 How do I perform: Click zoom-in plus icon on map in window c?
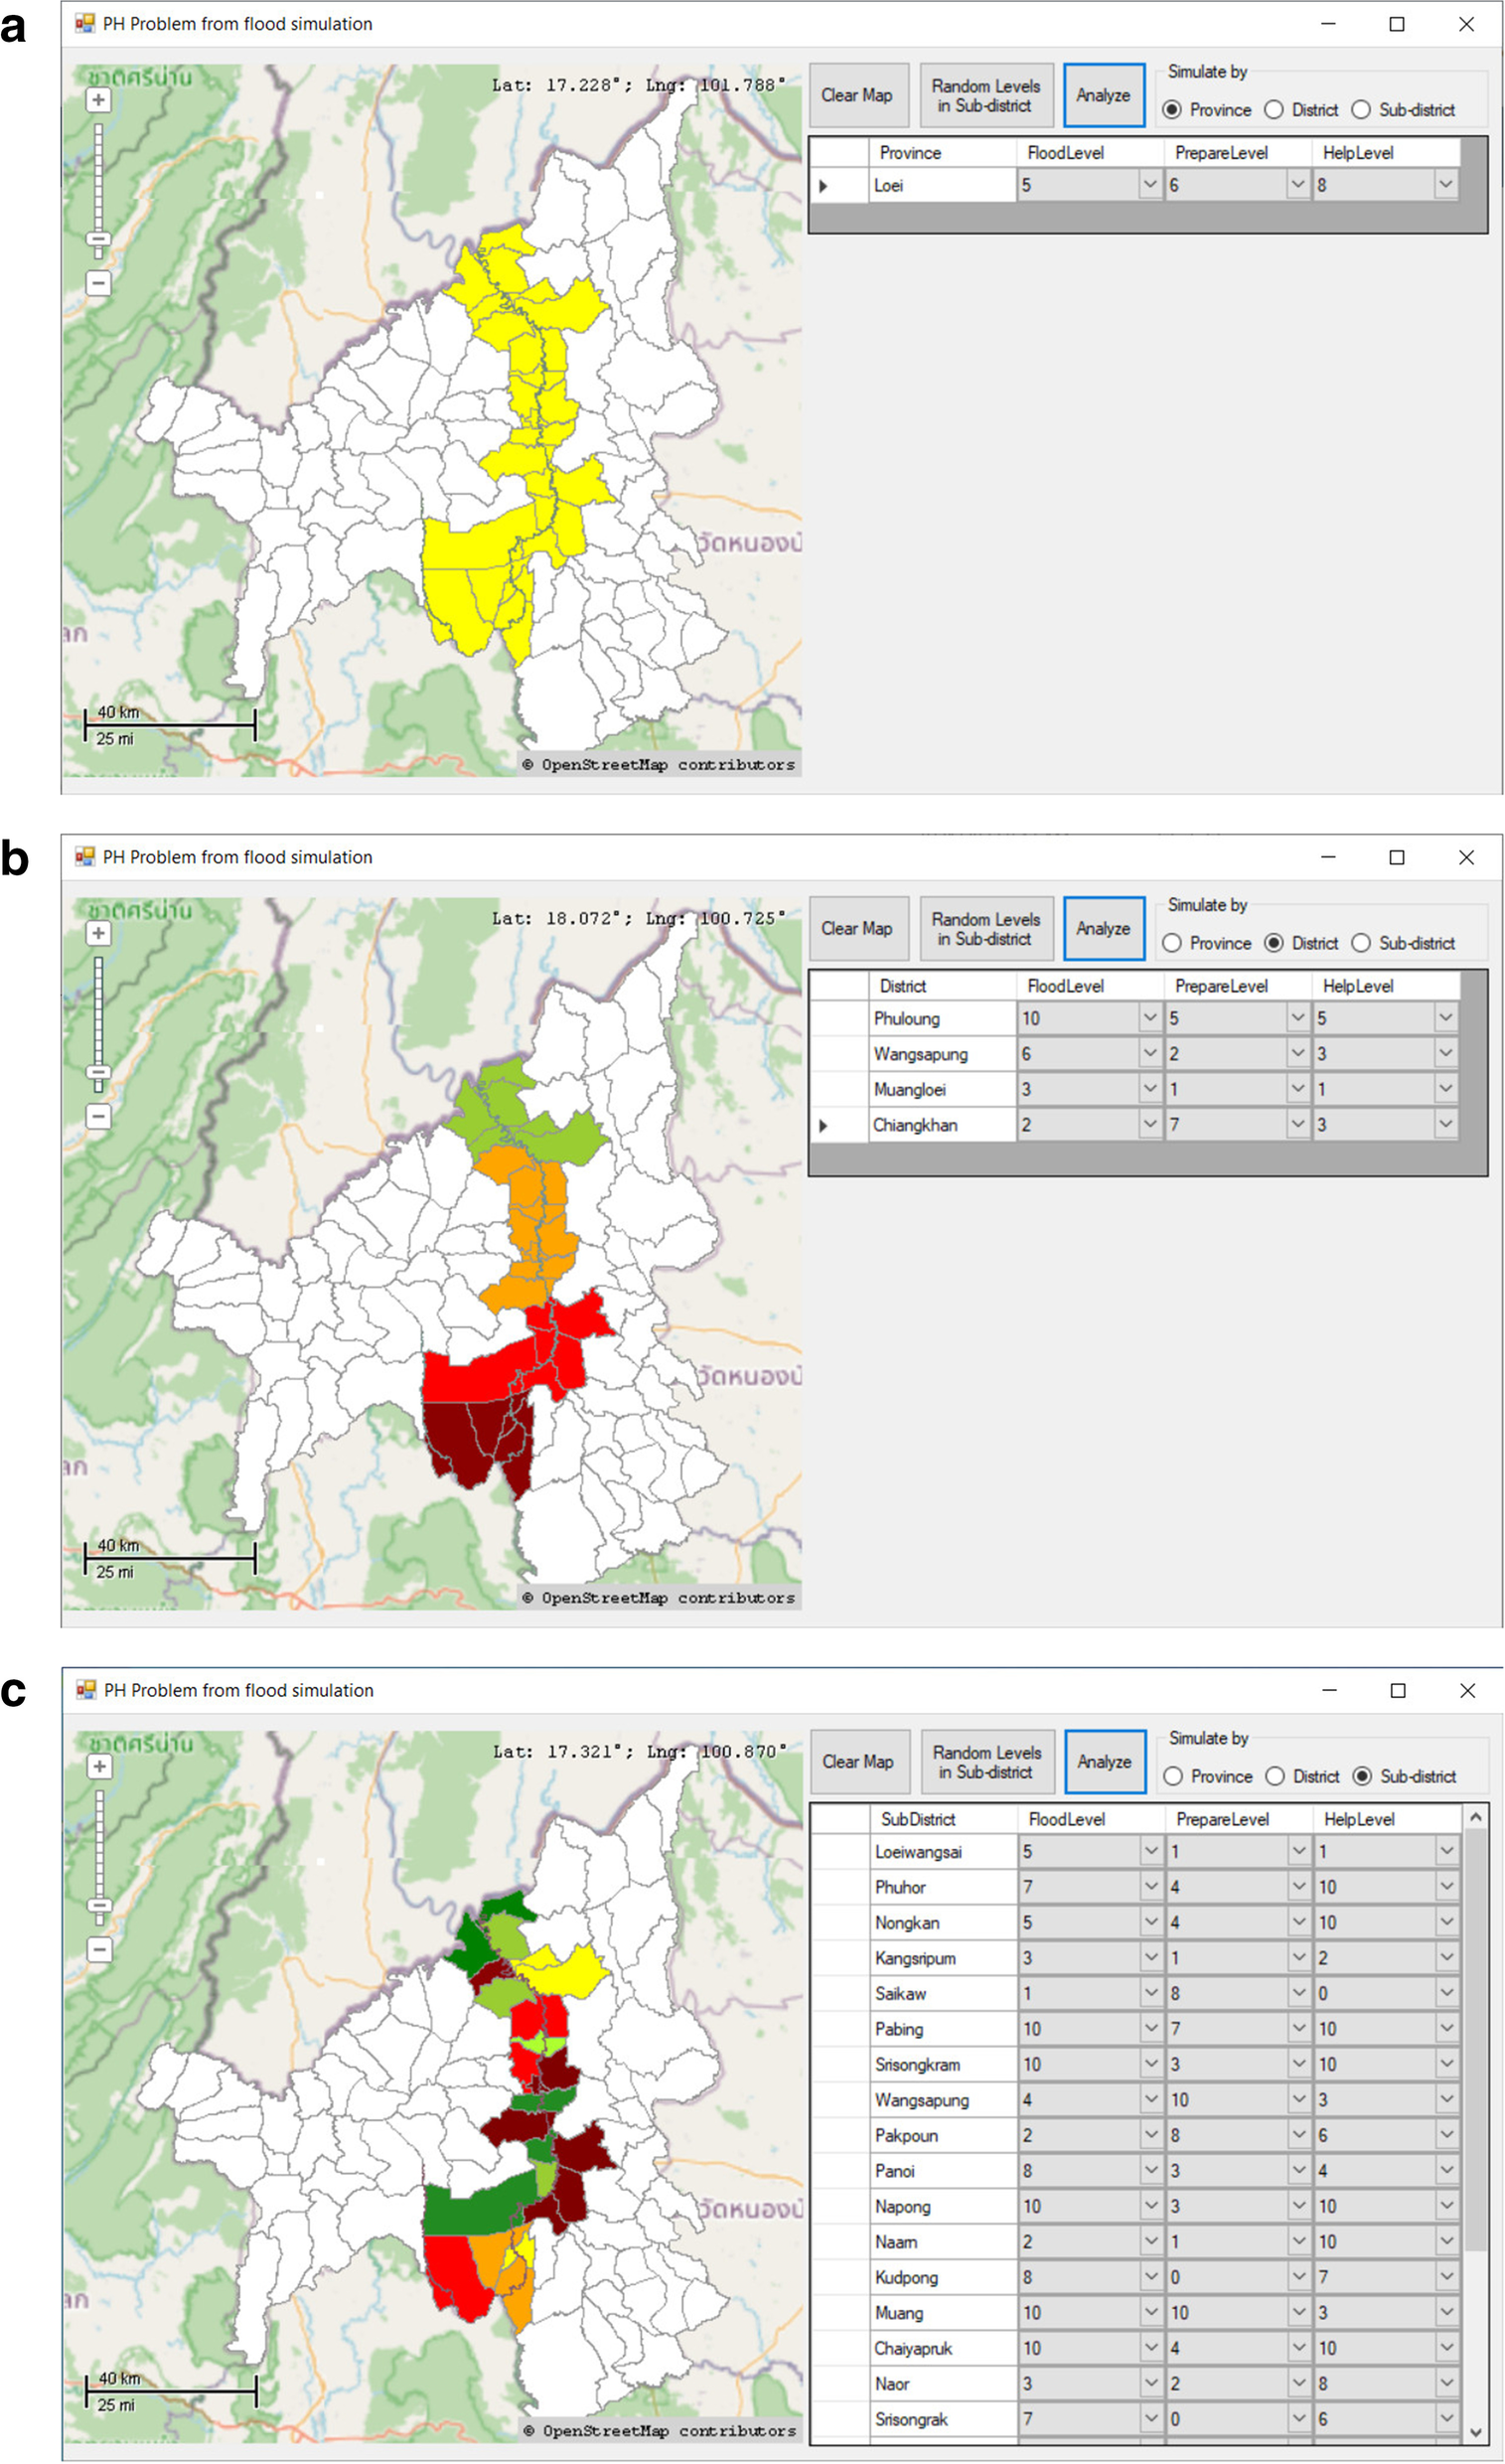click(x=99, y=1766)
